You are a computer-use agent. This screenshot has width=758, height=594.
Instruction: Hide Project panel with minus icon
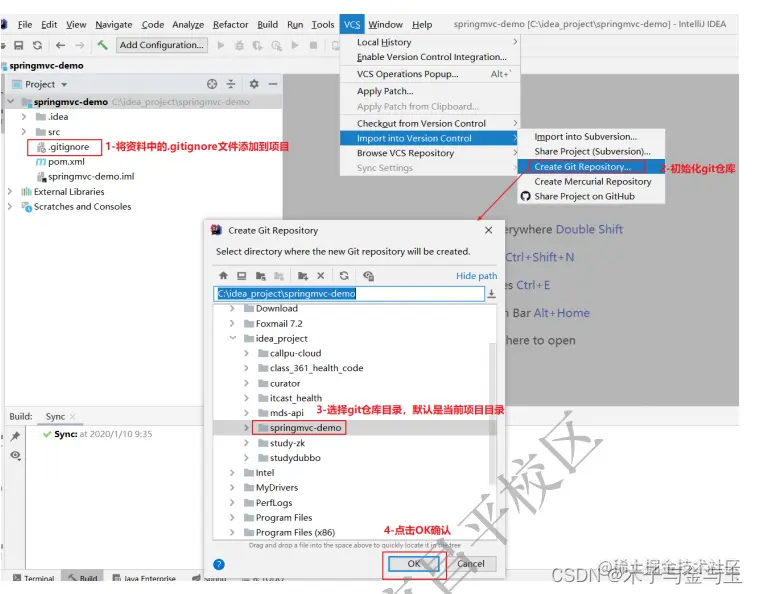click(273, 84)
